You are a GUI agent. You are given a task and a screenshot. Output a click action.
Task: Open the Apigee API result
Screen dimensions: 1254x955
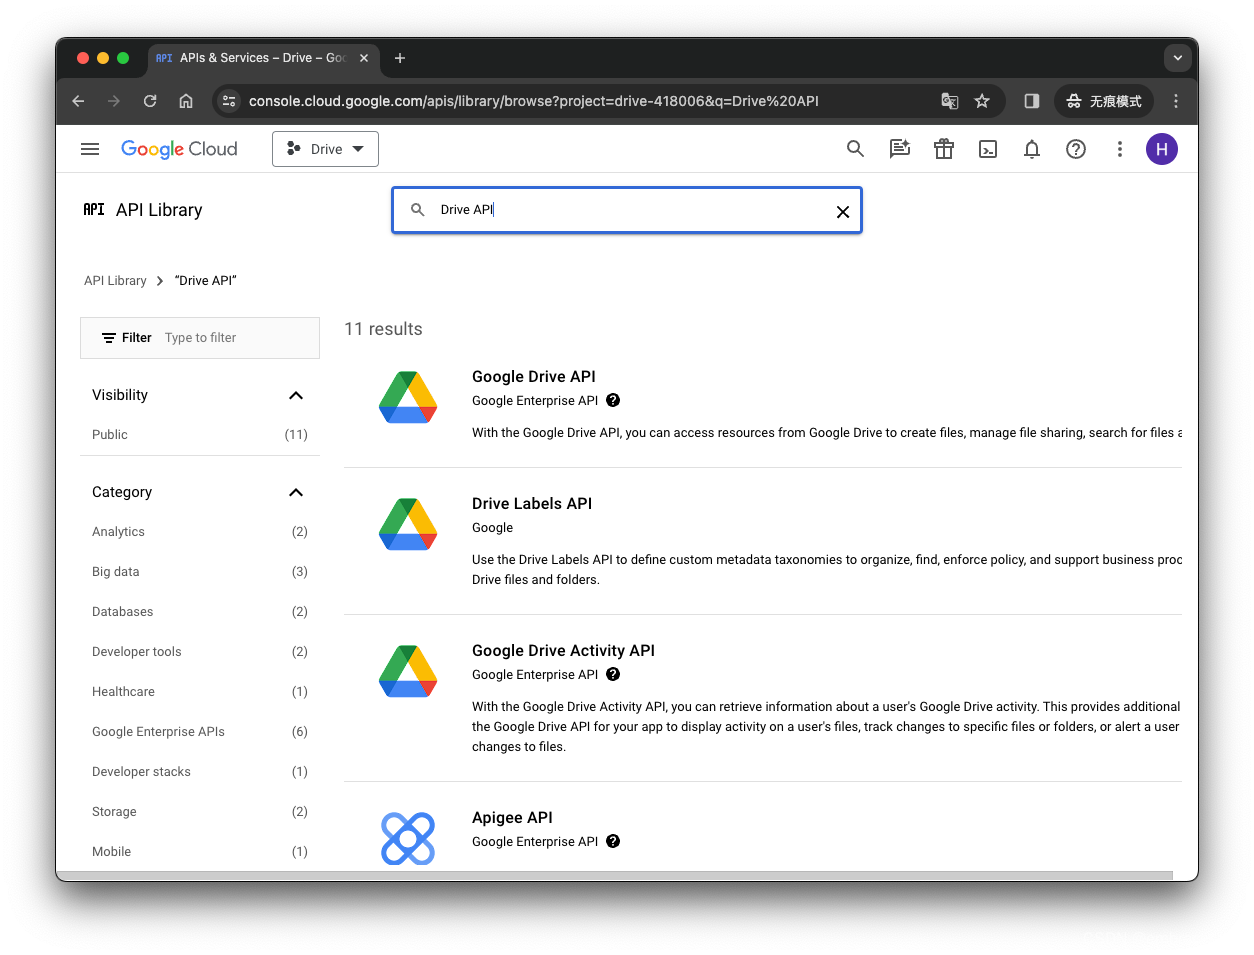coord(512,818)
